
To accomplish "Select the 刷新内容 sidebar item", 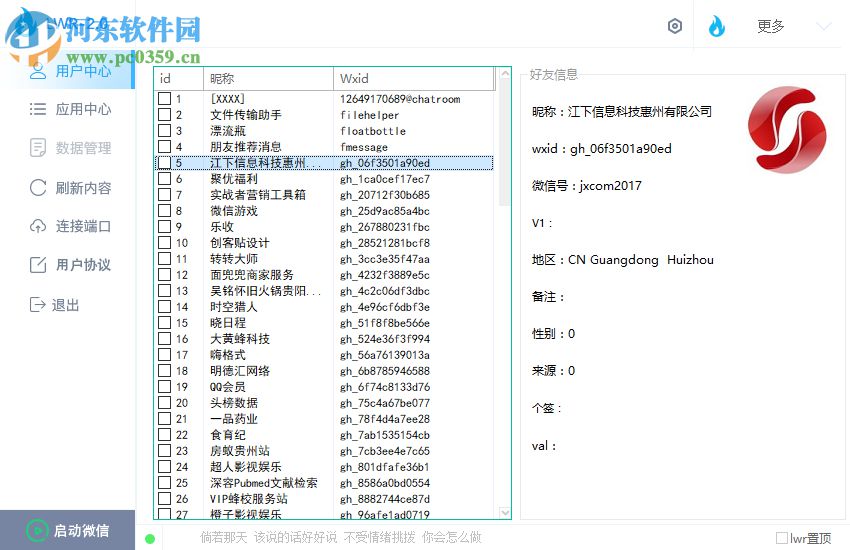I will [68, 188].
